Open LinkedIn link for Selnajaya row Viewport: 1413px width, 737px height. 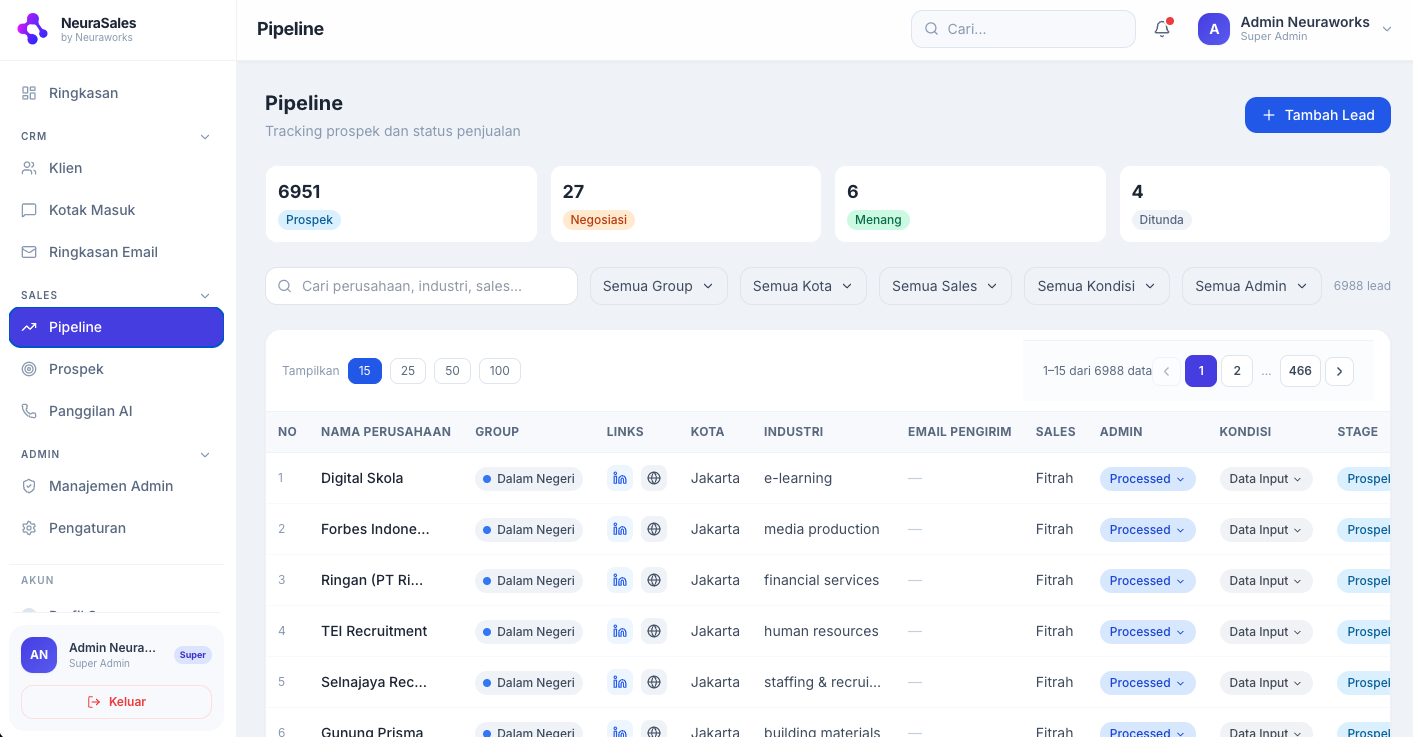[620, 682]
